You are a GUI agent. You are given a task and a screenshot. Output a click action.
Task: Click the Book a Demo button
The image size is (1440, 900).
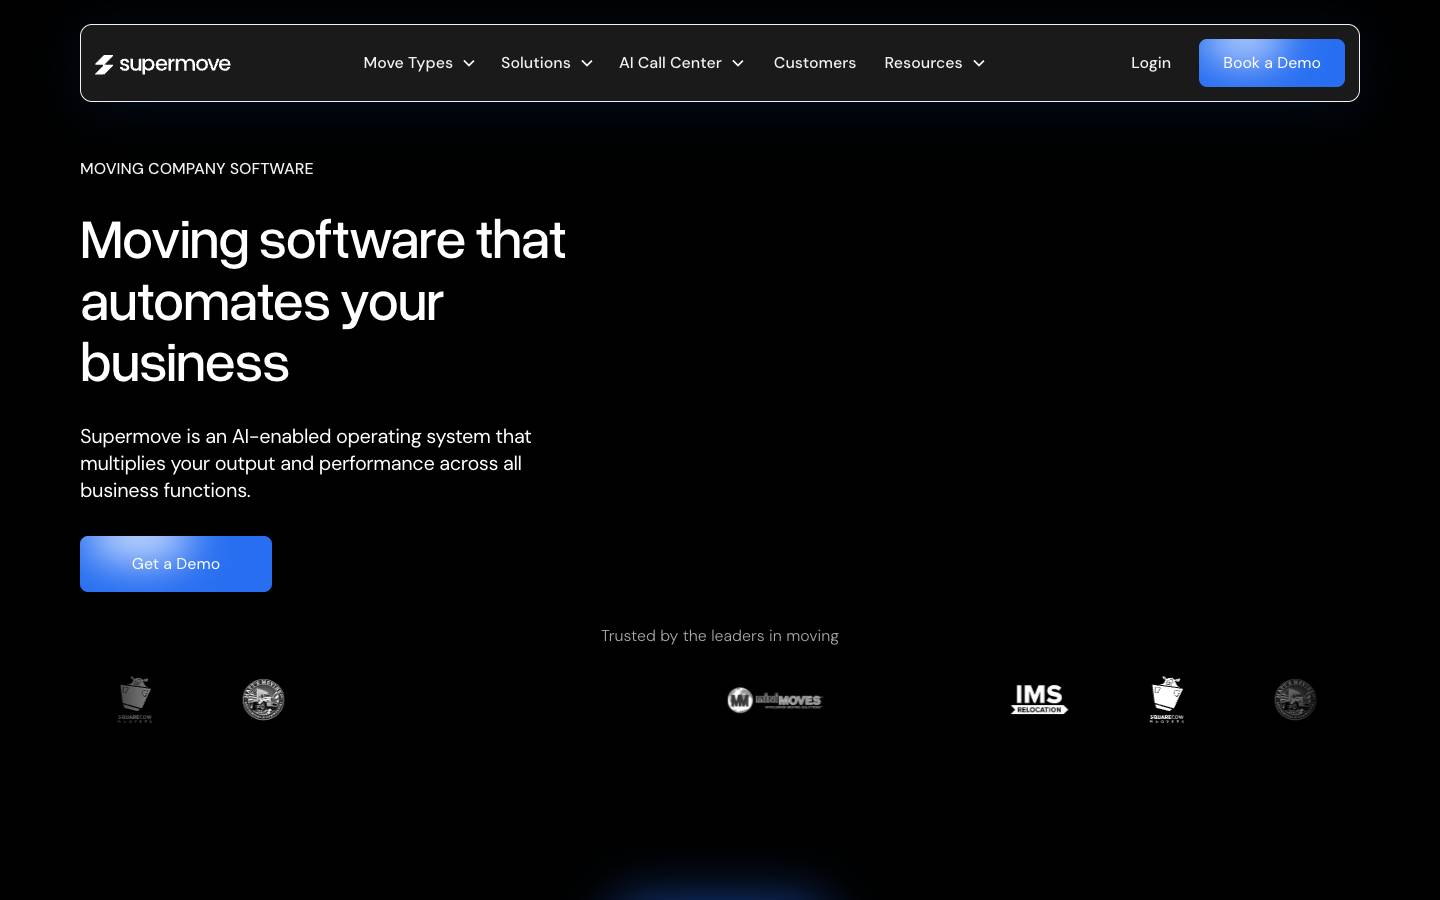click(x=1272, y=63)
